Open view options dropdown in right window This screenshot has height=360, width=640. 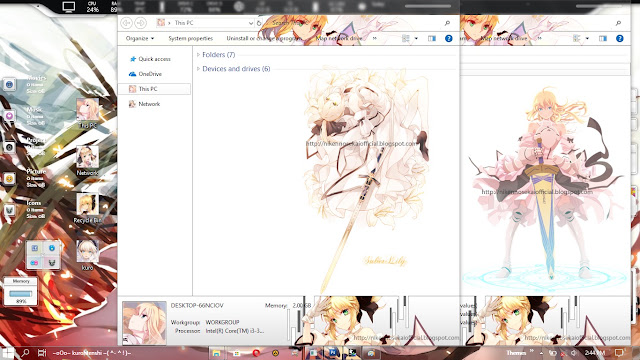click(587, 38)
